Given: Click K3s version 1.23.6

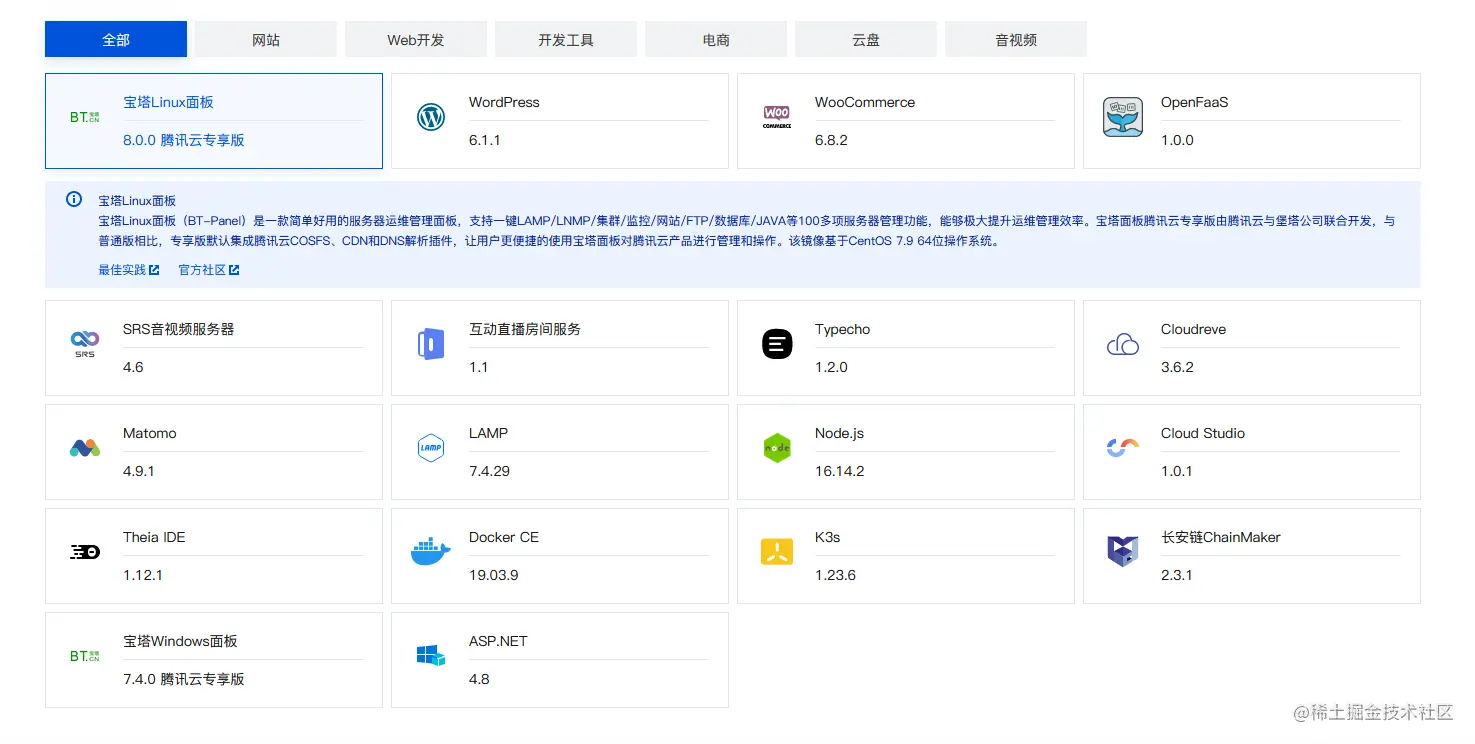Looking at the screenshot, I should (835, 575).
